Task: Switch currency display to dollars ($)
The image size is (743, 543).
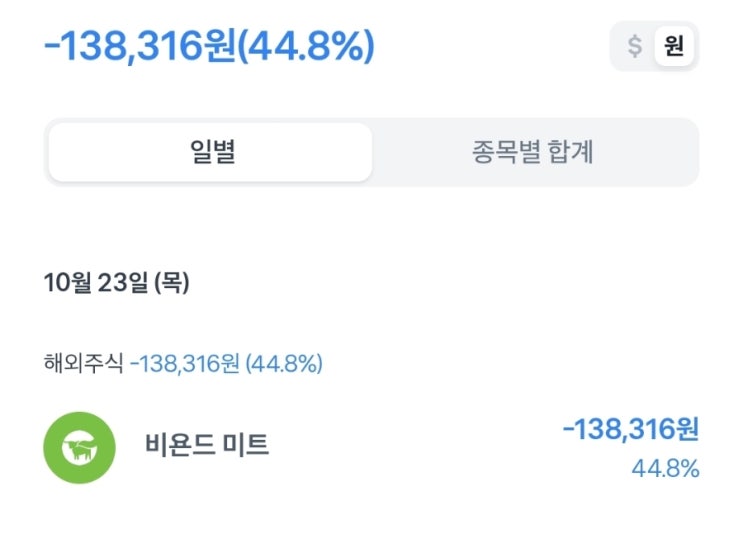Action: [x=635, y=46]
